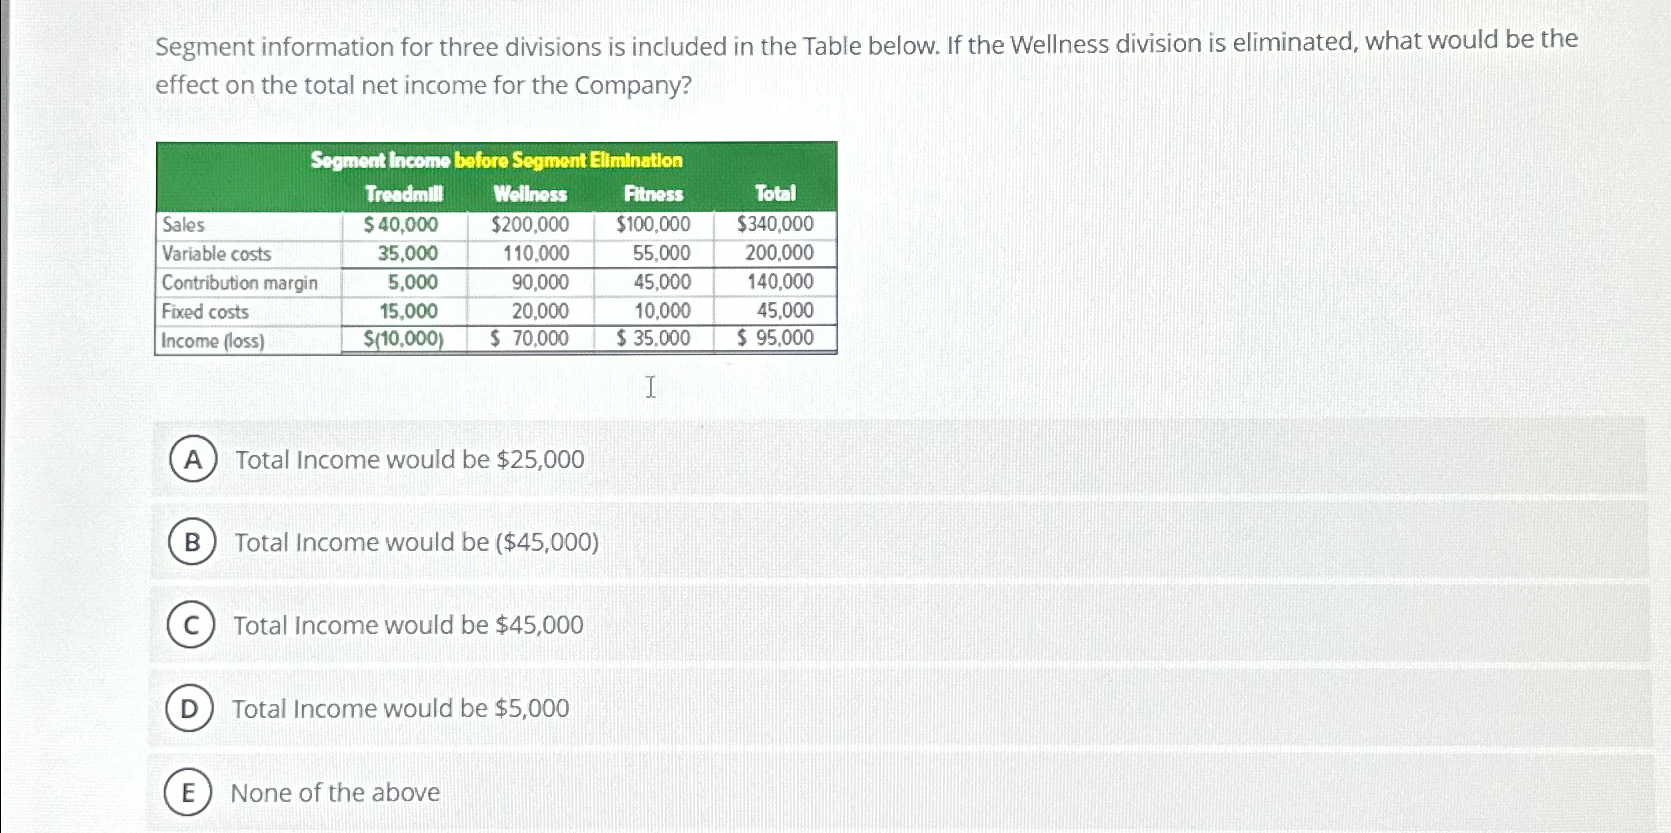Select answer option C circle

click(190, 626)
